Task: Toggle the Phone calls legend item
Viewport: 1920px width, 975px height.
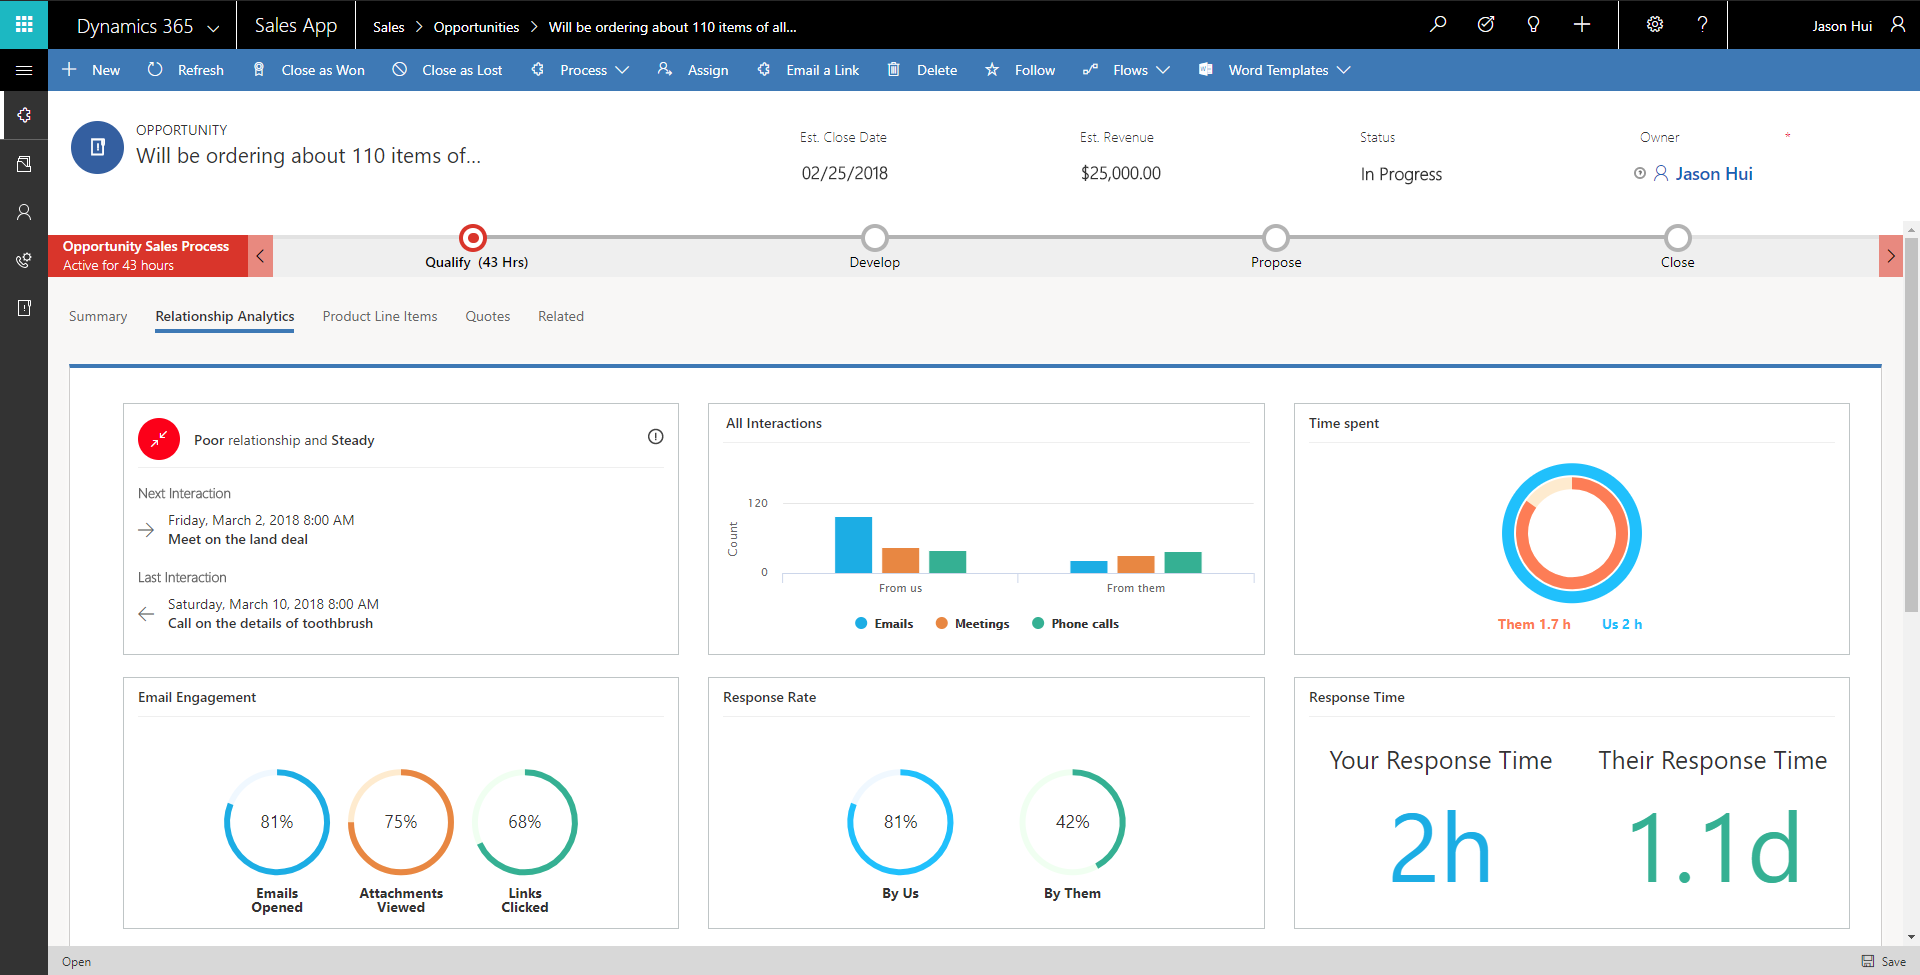Action: click(x=1075, y=623)
